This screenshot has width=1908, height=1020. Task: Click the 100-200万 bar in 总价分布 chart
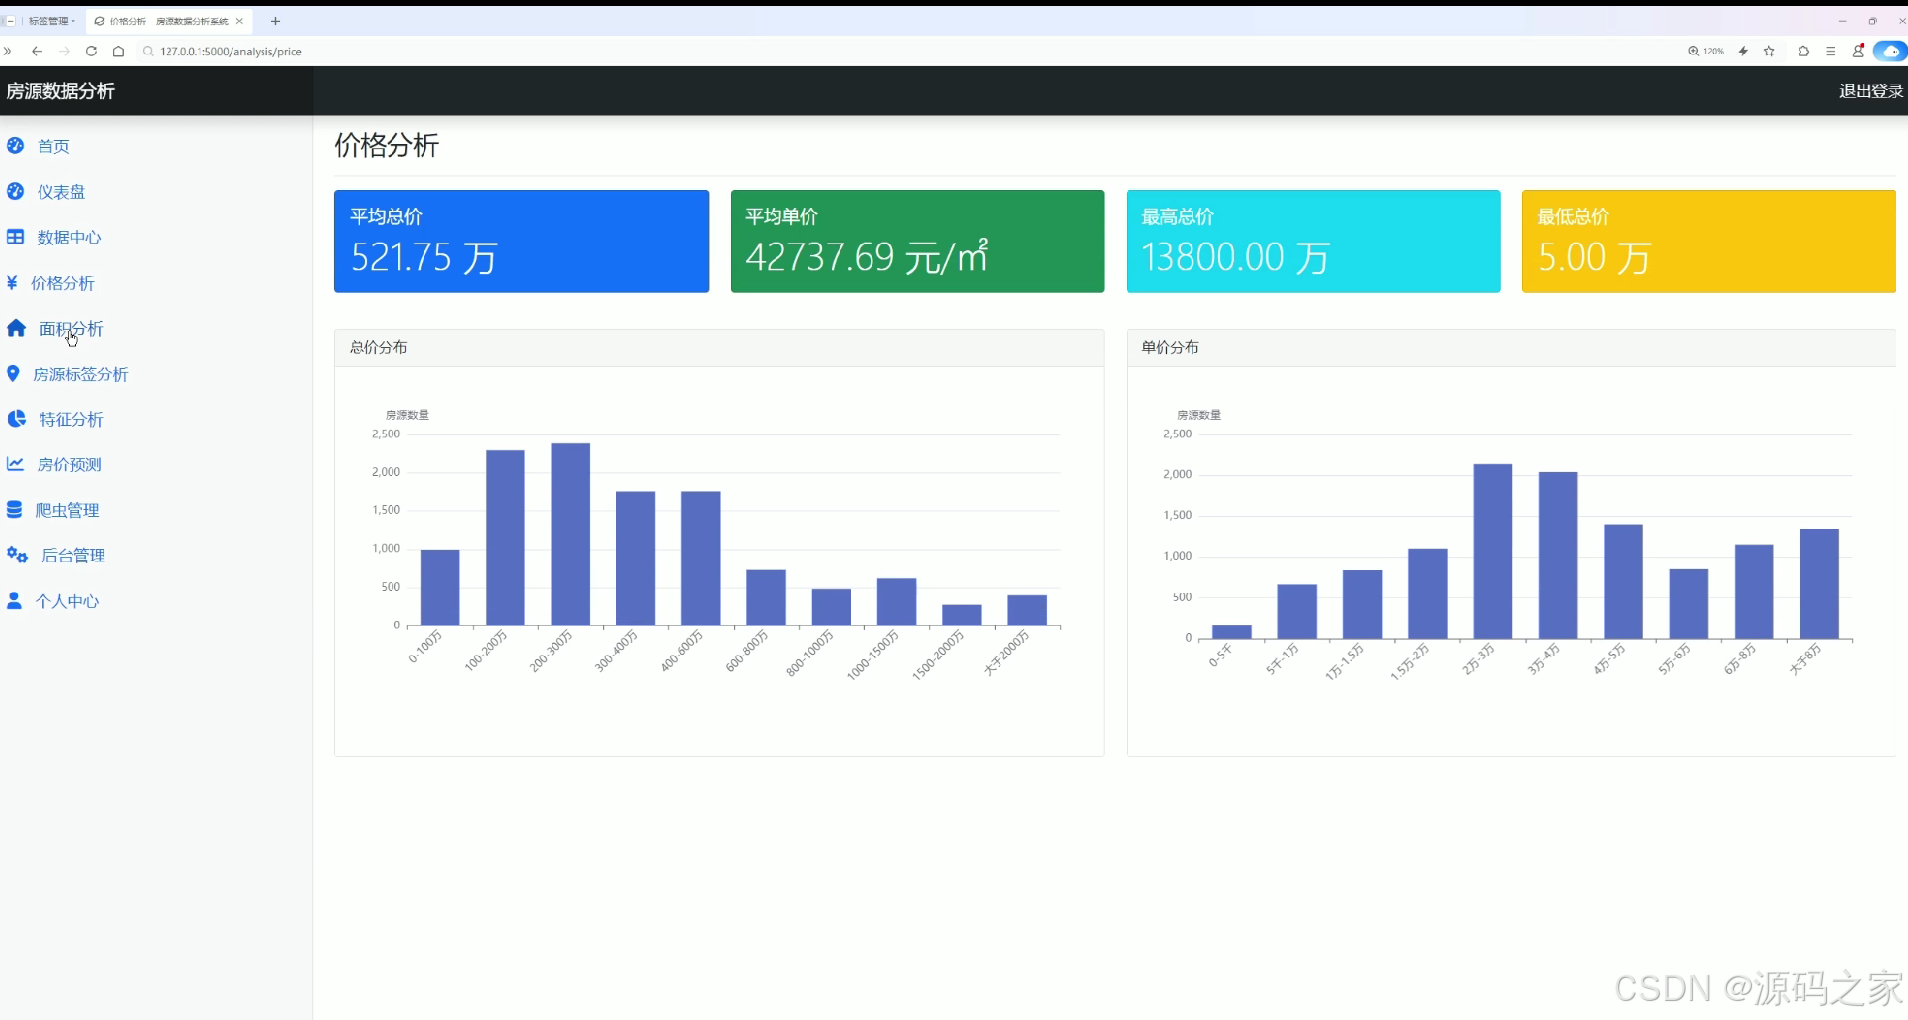pyautogui.click(x=505, y=538)
